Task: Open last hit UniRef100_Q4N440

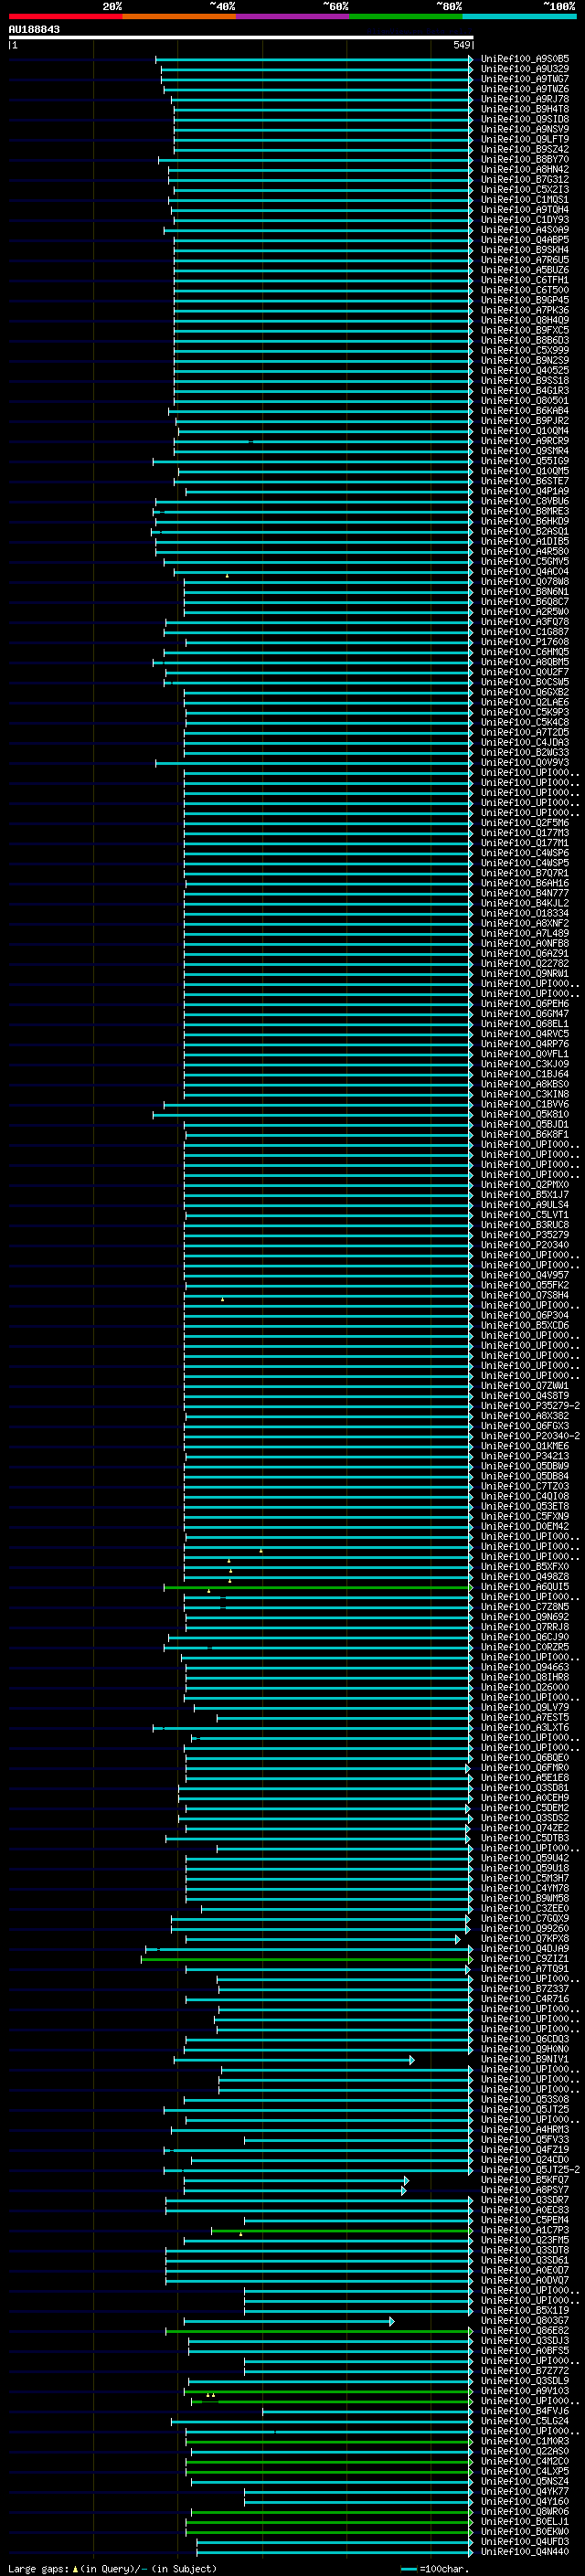Action: [x=525, y=2551]
